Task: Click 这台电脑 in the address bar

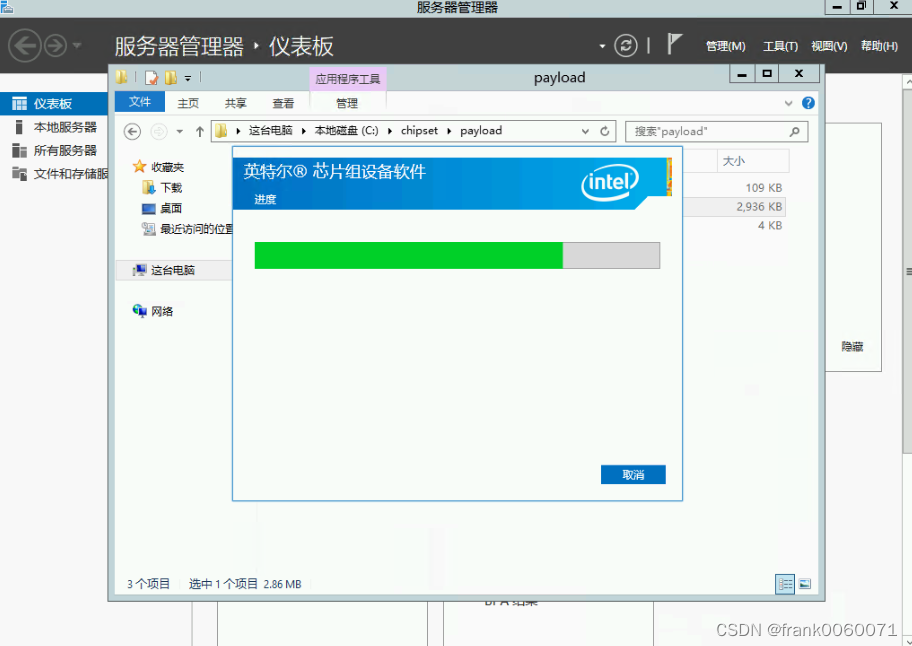Action: pos(270,131)
